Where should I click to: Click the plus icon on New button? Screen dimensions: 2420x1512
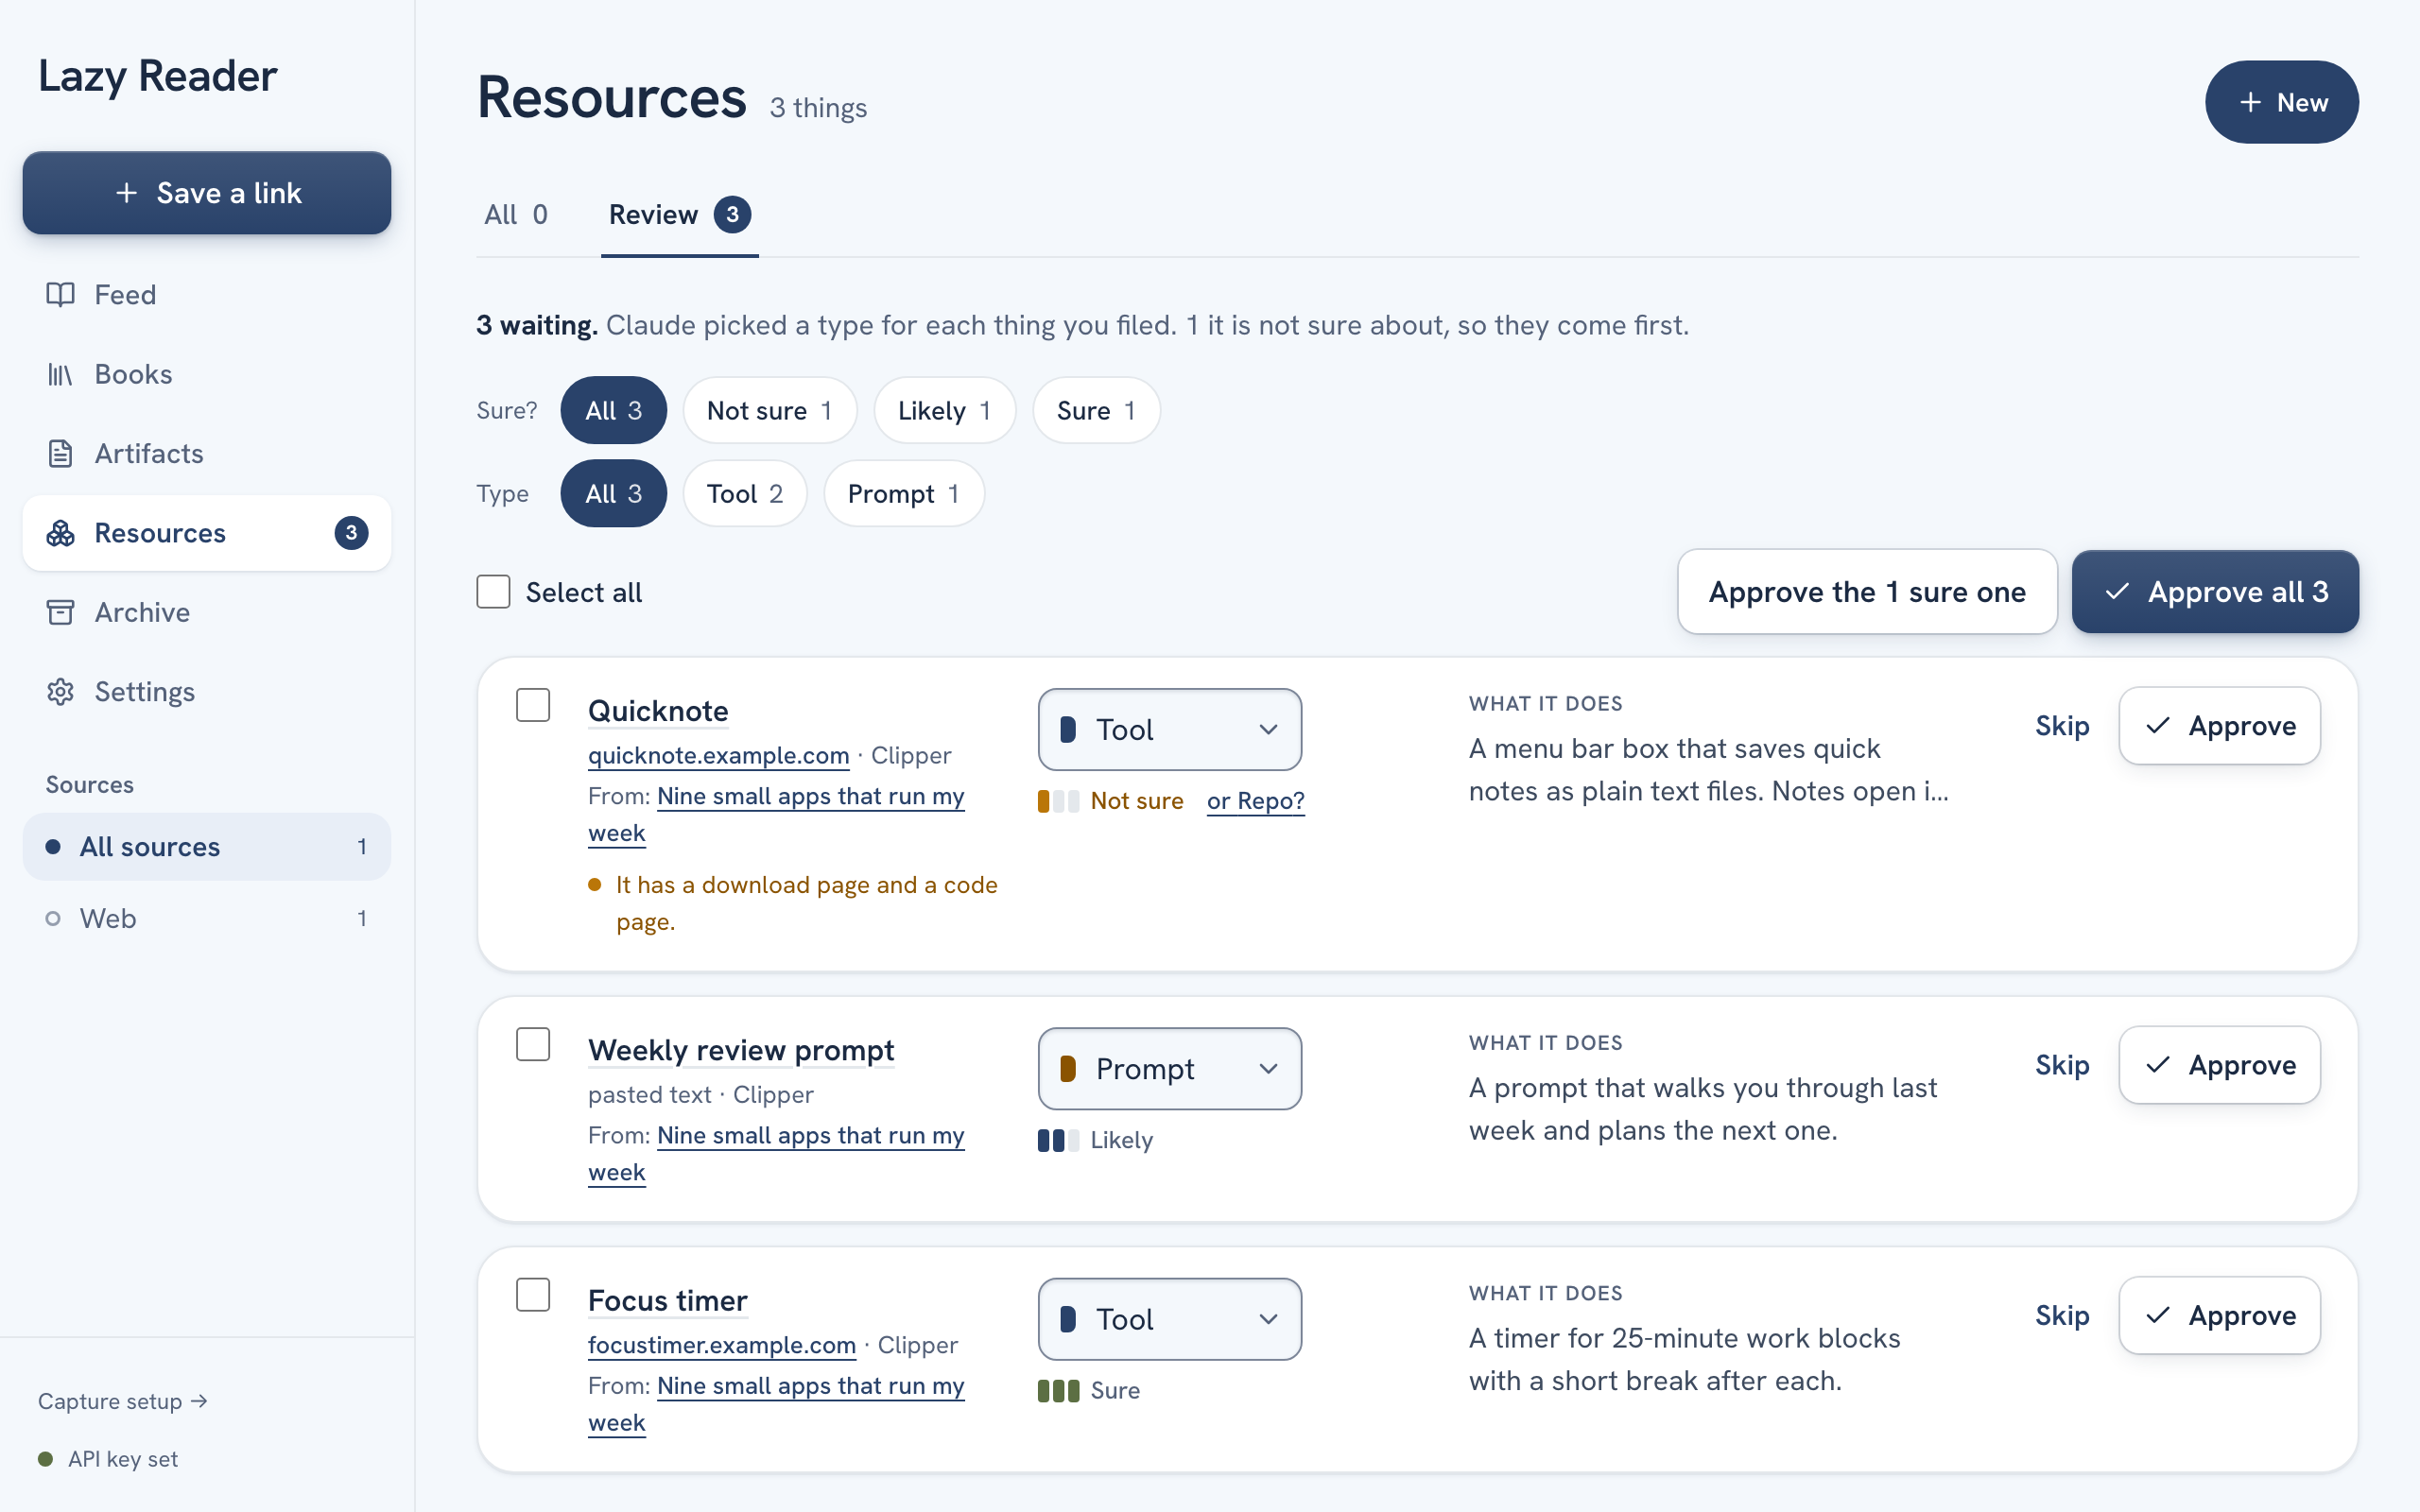(2250, 102)
